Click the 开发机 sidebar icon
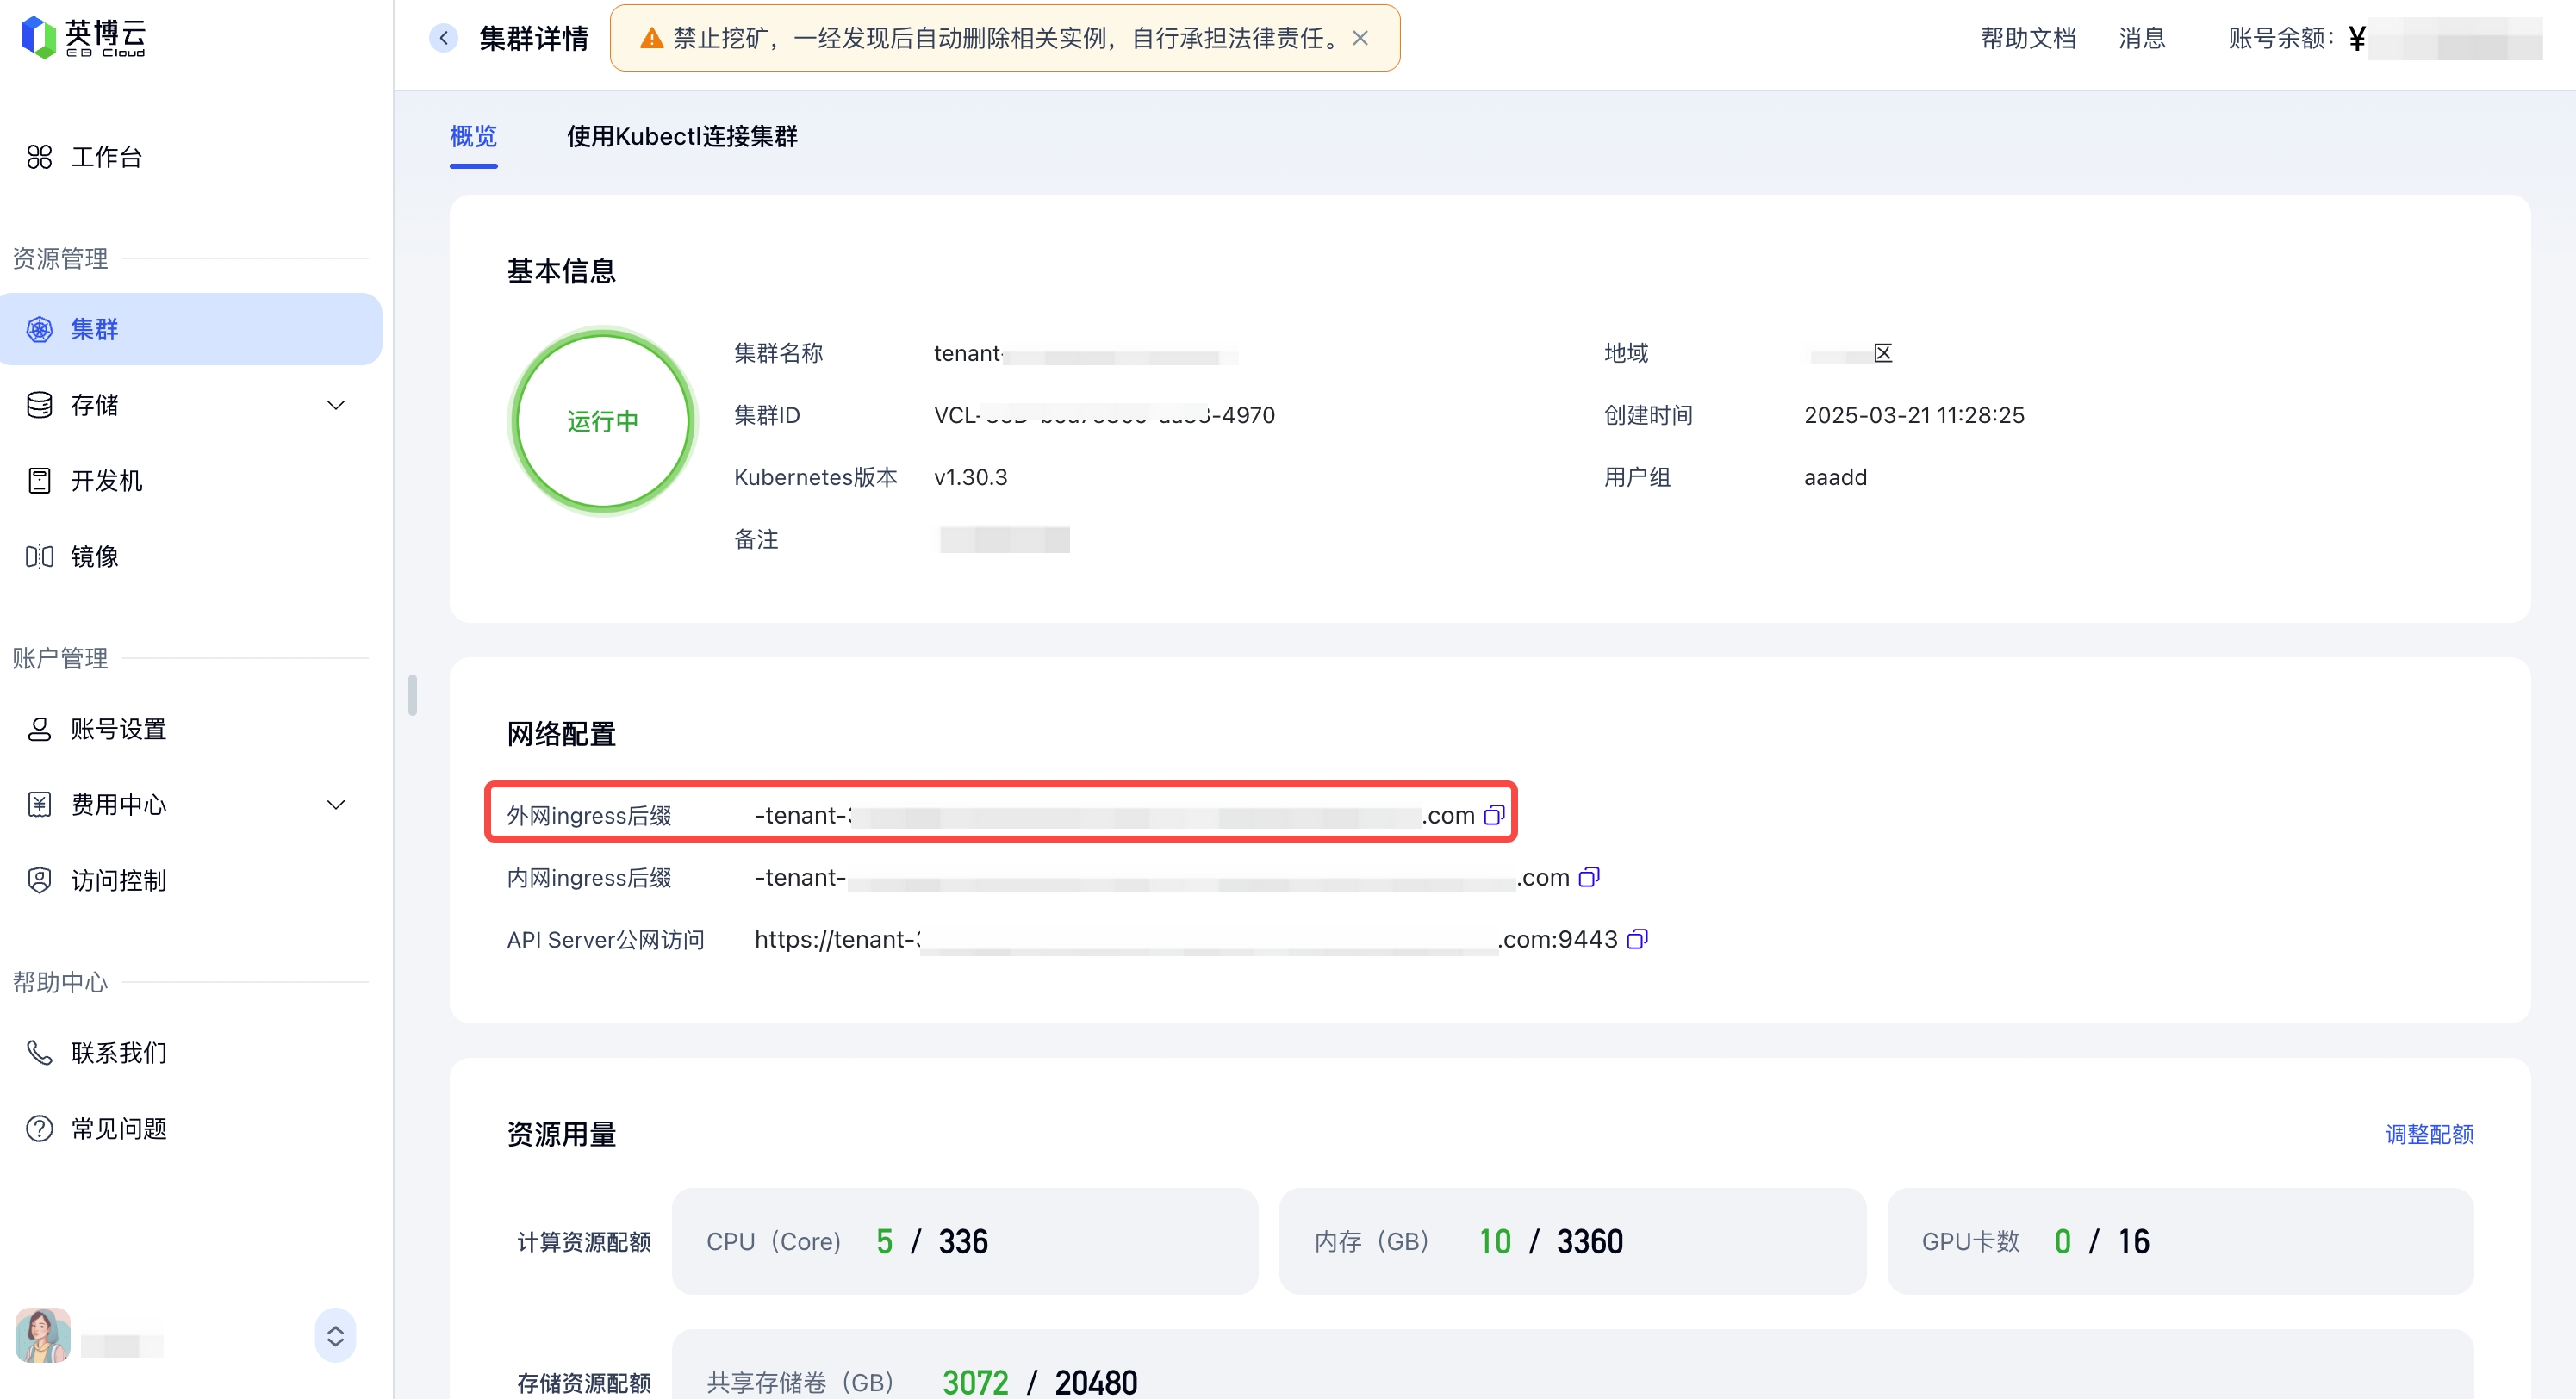 tap(39, 481)
